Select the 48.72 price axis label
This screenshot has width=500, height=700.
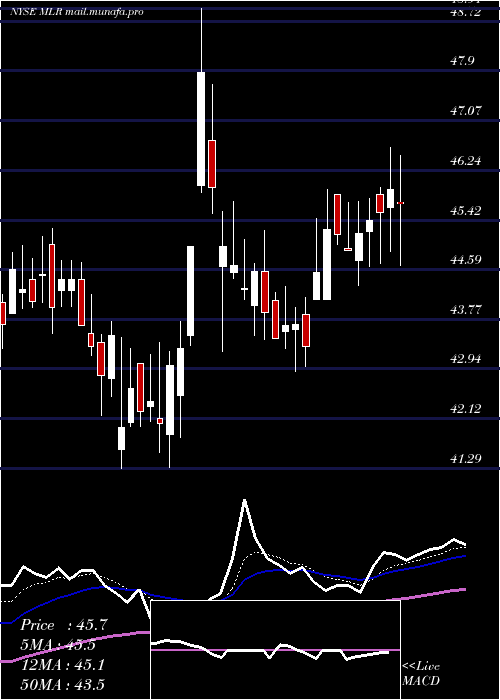click(467, 12)
